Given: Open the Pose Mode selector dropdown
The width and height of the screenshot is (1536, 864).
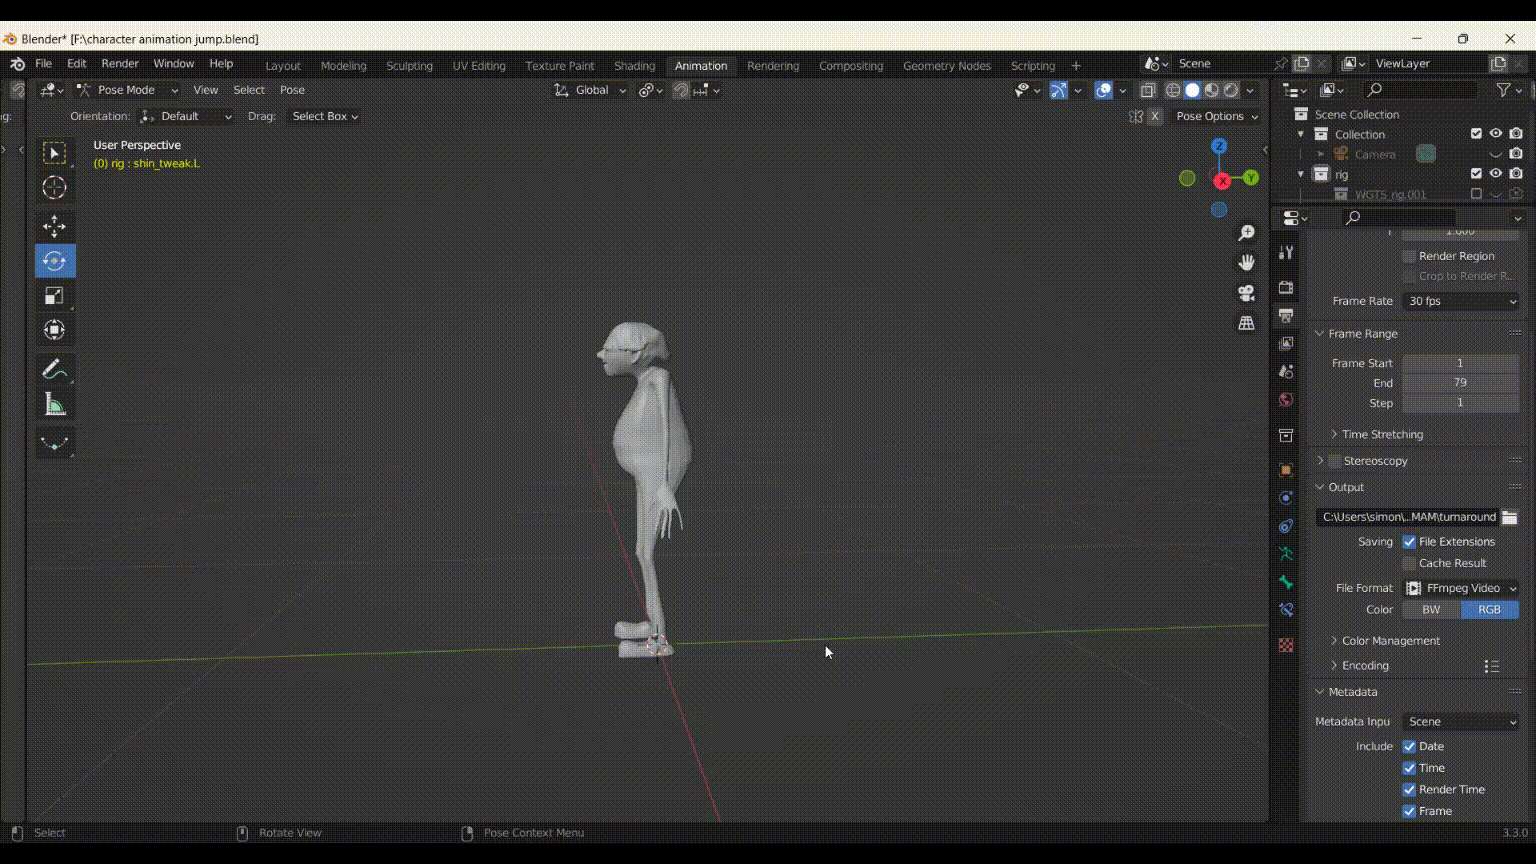Looking at the screenshot, I should pyautogui.click(x=127, y=90).
